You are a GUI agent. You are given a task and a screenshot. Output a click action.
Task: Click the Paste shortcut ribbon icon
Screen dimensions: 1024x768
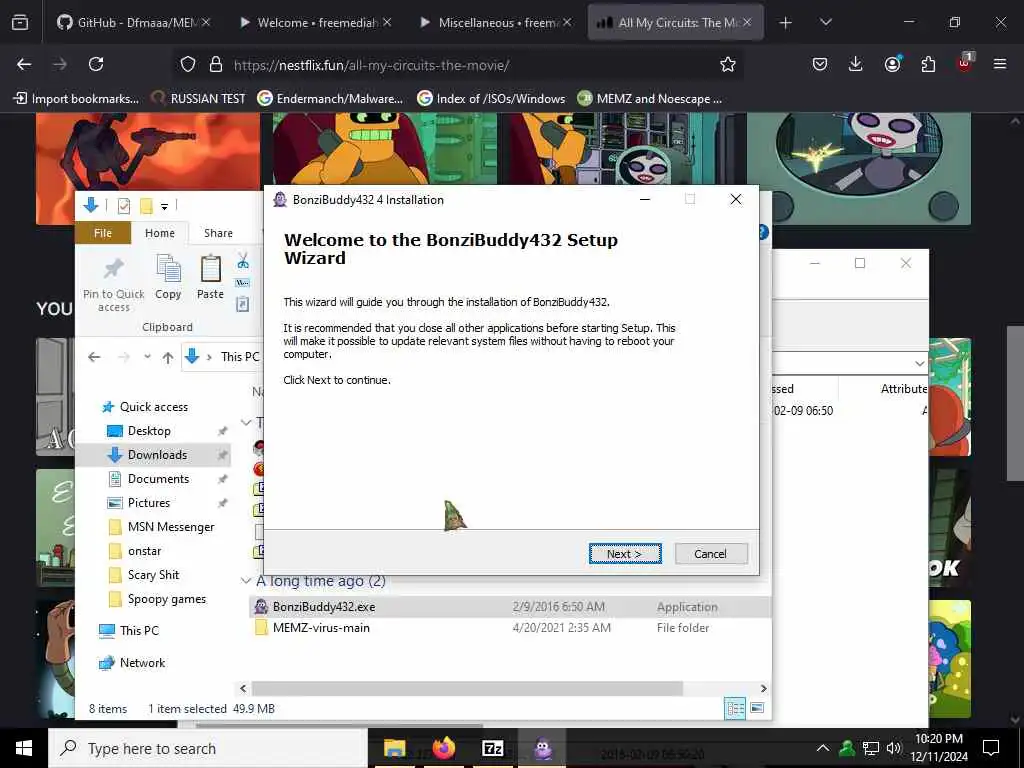tap(242, 304)
